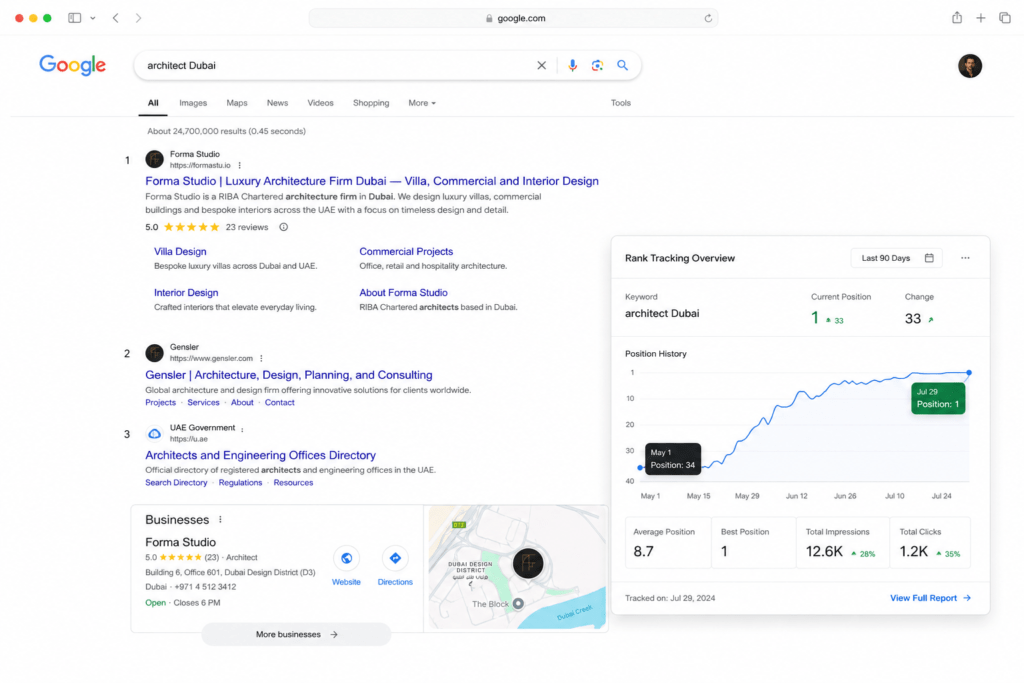
Task: Open the Businesses section options menu
Action: [x=220, y=520]
